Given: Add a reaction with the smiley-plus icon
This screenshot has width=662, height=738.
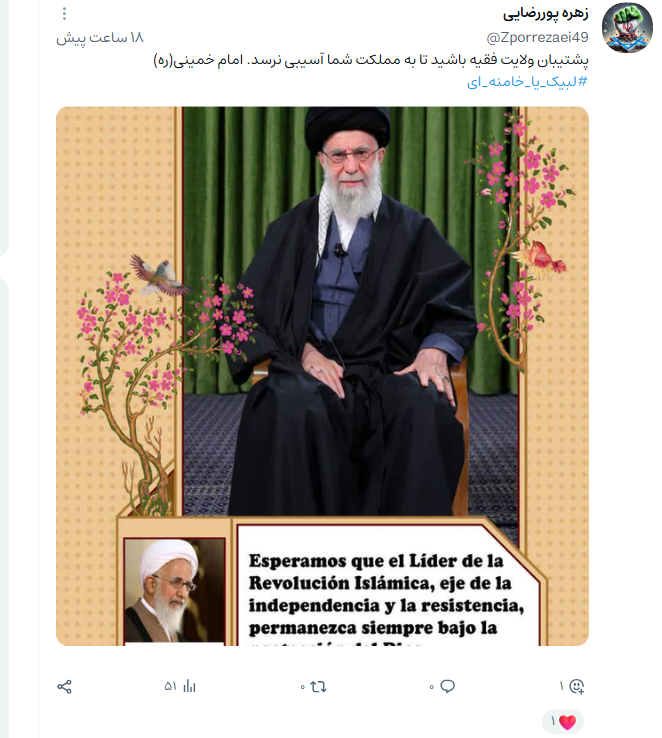Looking at the screenshot, I should tap(576, 686).
